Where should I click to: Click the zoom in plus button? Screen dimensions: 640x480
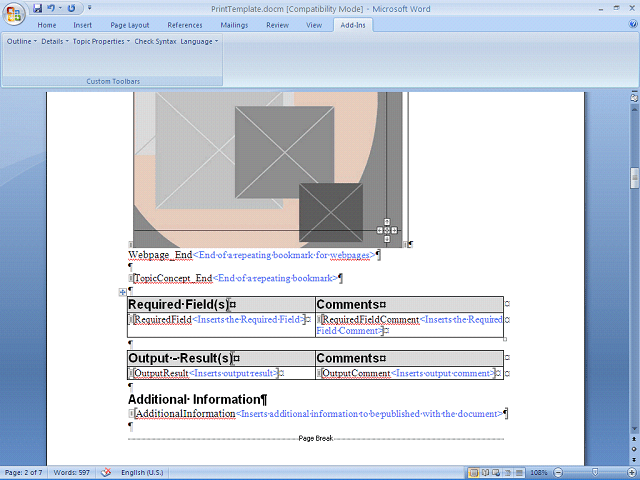631,472
